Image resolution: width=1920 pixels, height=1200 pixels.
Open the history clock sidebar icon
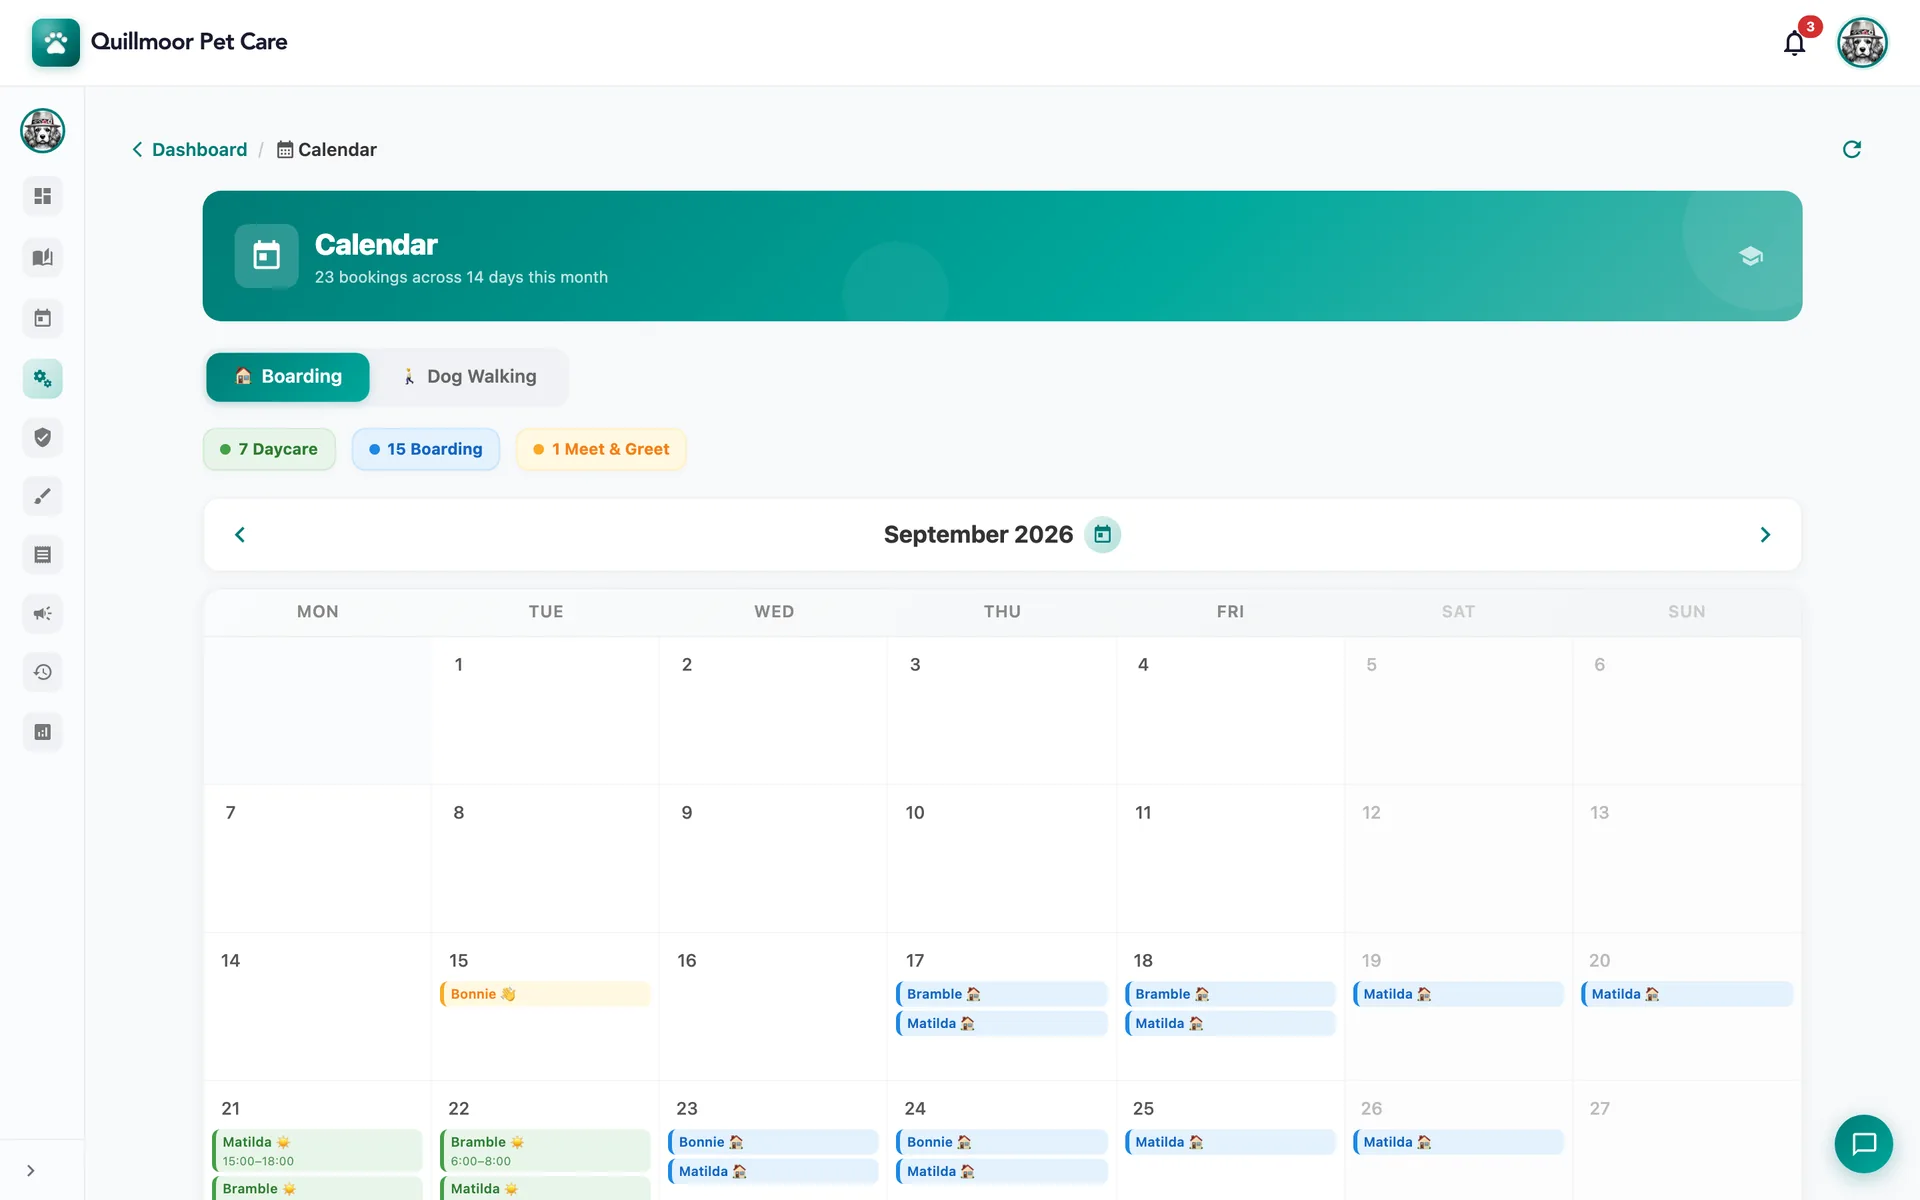[x=43, y=672]
